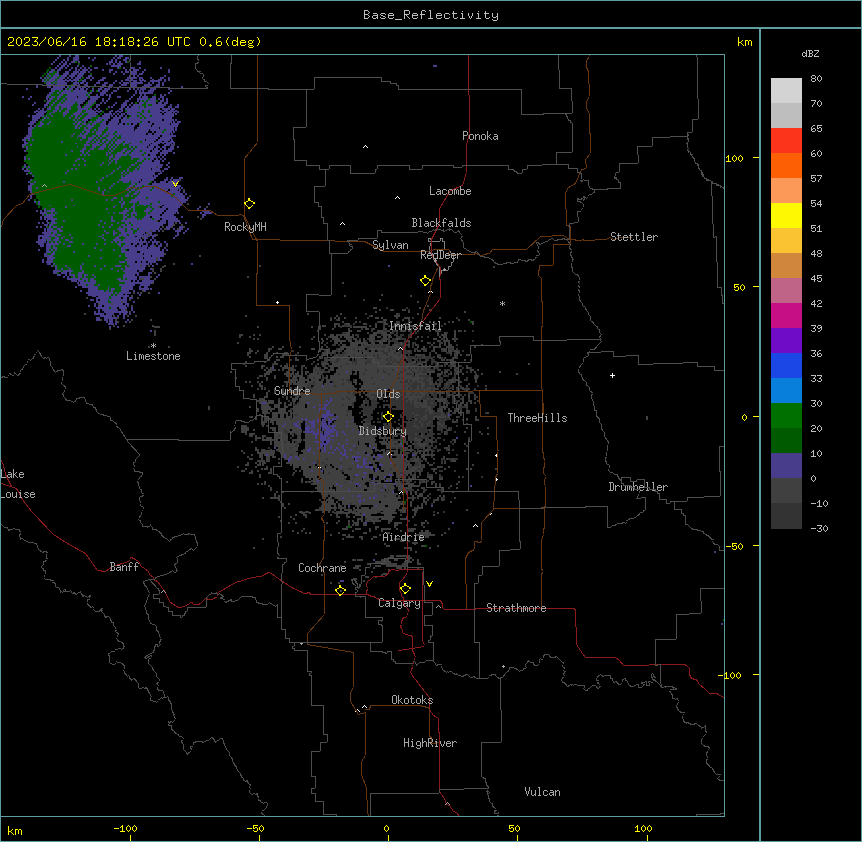Click the yellow diamond marker between Olds and Didsbury
This screenshot has height=842, width=862.
388,417
